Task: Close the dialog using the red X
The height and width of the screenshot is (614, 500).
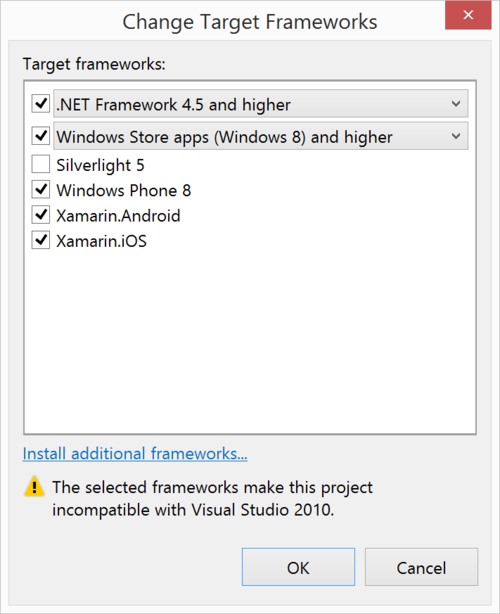Action: tap(468, 15)
